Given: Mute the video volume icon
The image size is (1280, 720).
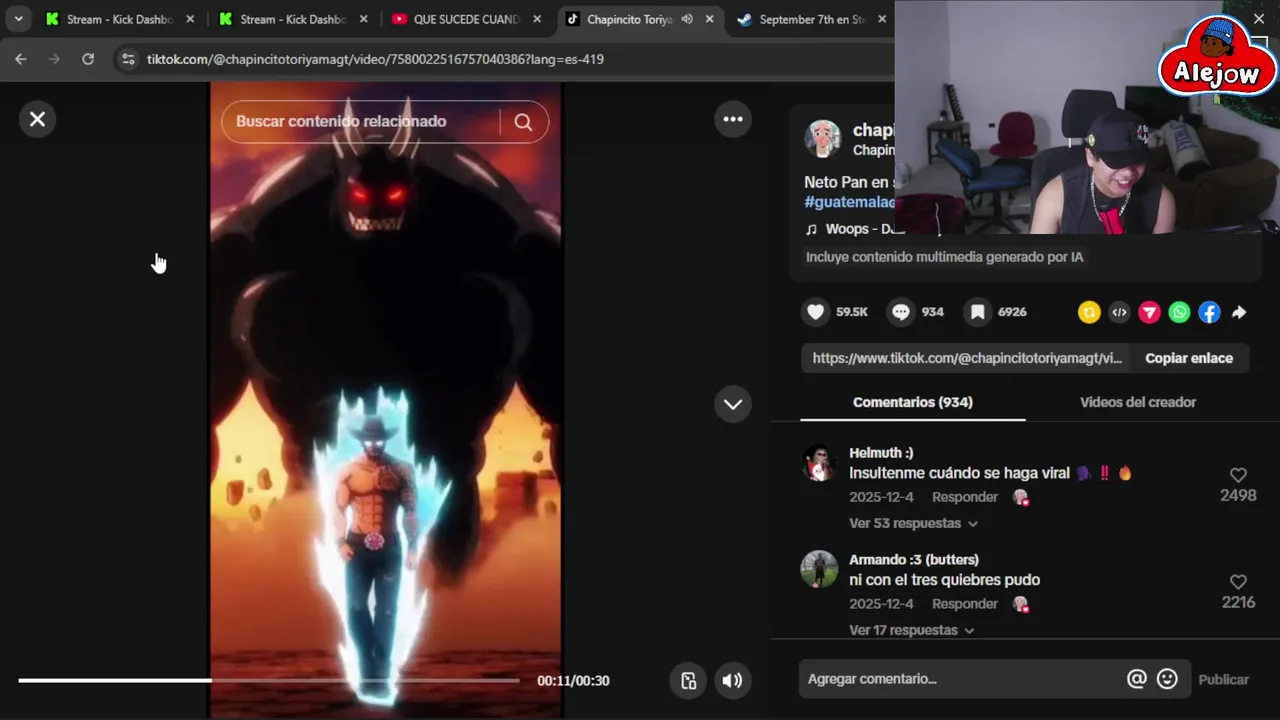Looking at the screenshot, I should [732, 681].
